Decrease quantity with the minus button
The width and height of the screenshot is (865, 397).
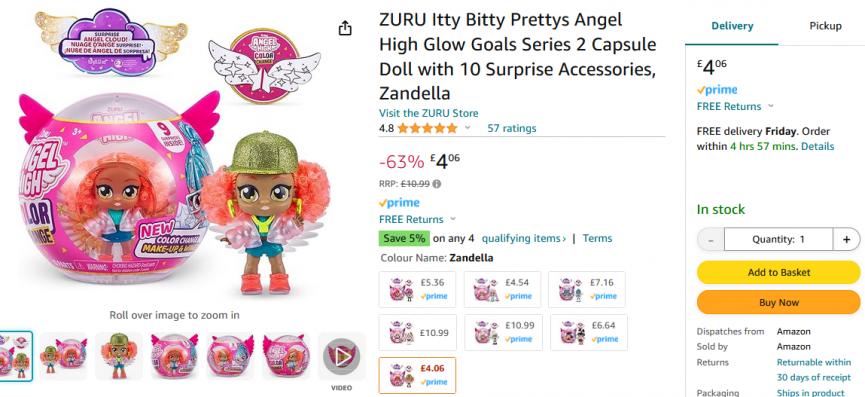coord(711,239)
